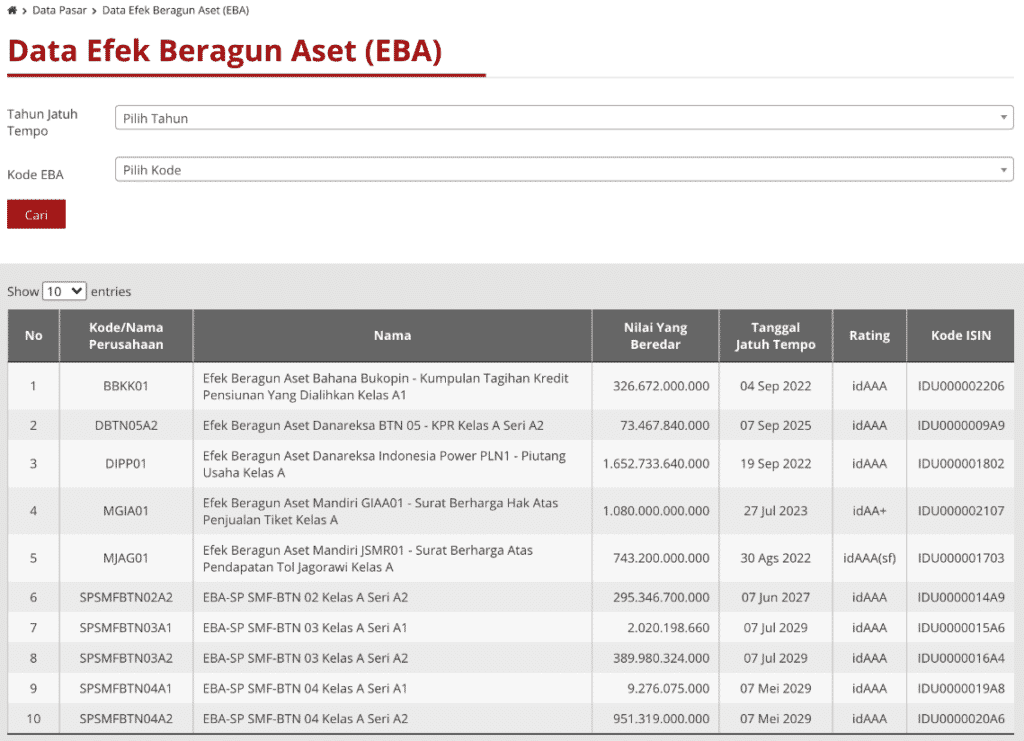Viewport: 1024px width, 741px height.
Task: Click the idAAA(sf) rating for MJAG01
Action: tap(868, 558)
